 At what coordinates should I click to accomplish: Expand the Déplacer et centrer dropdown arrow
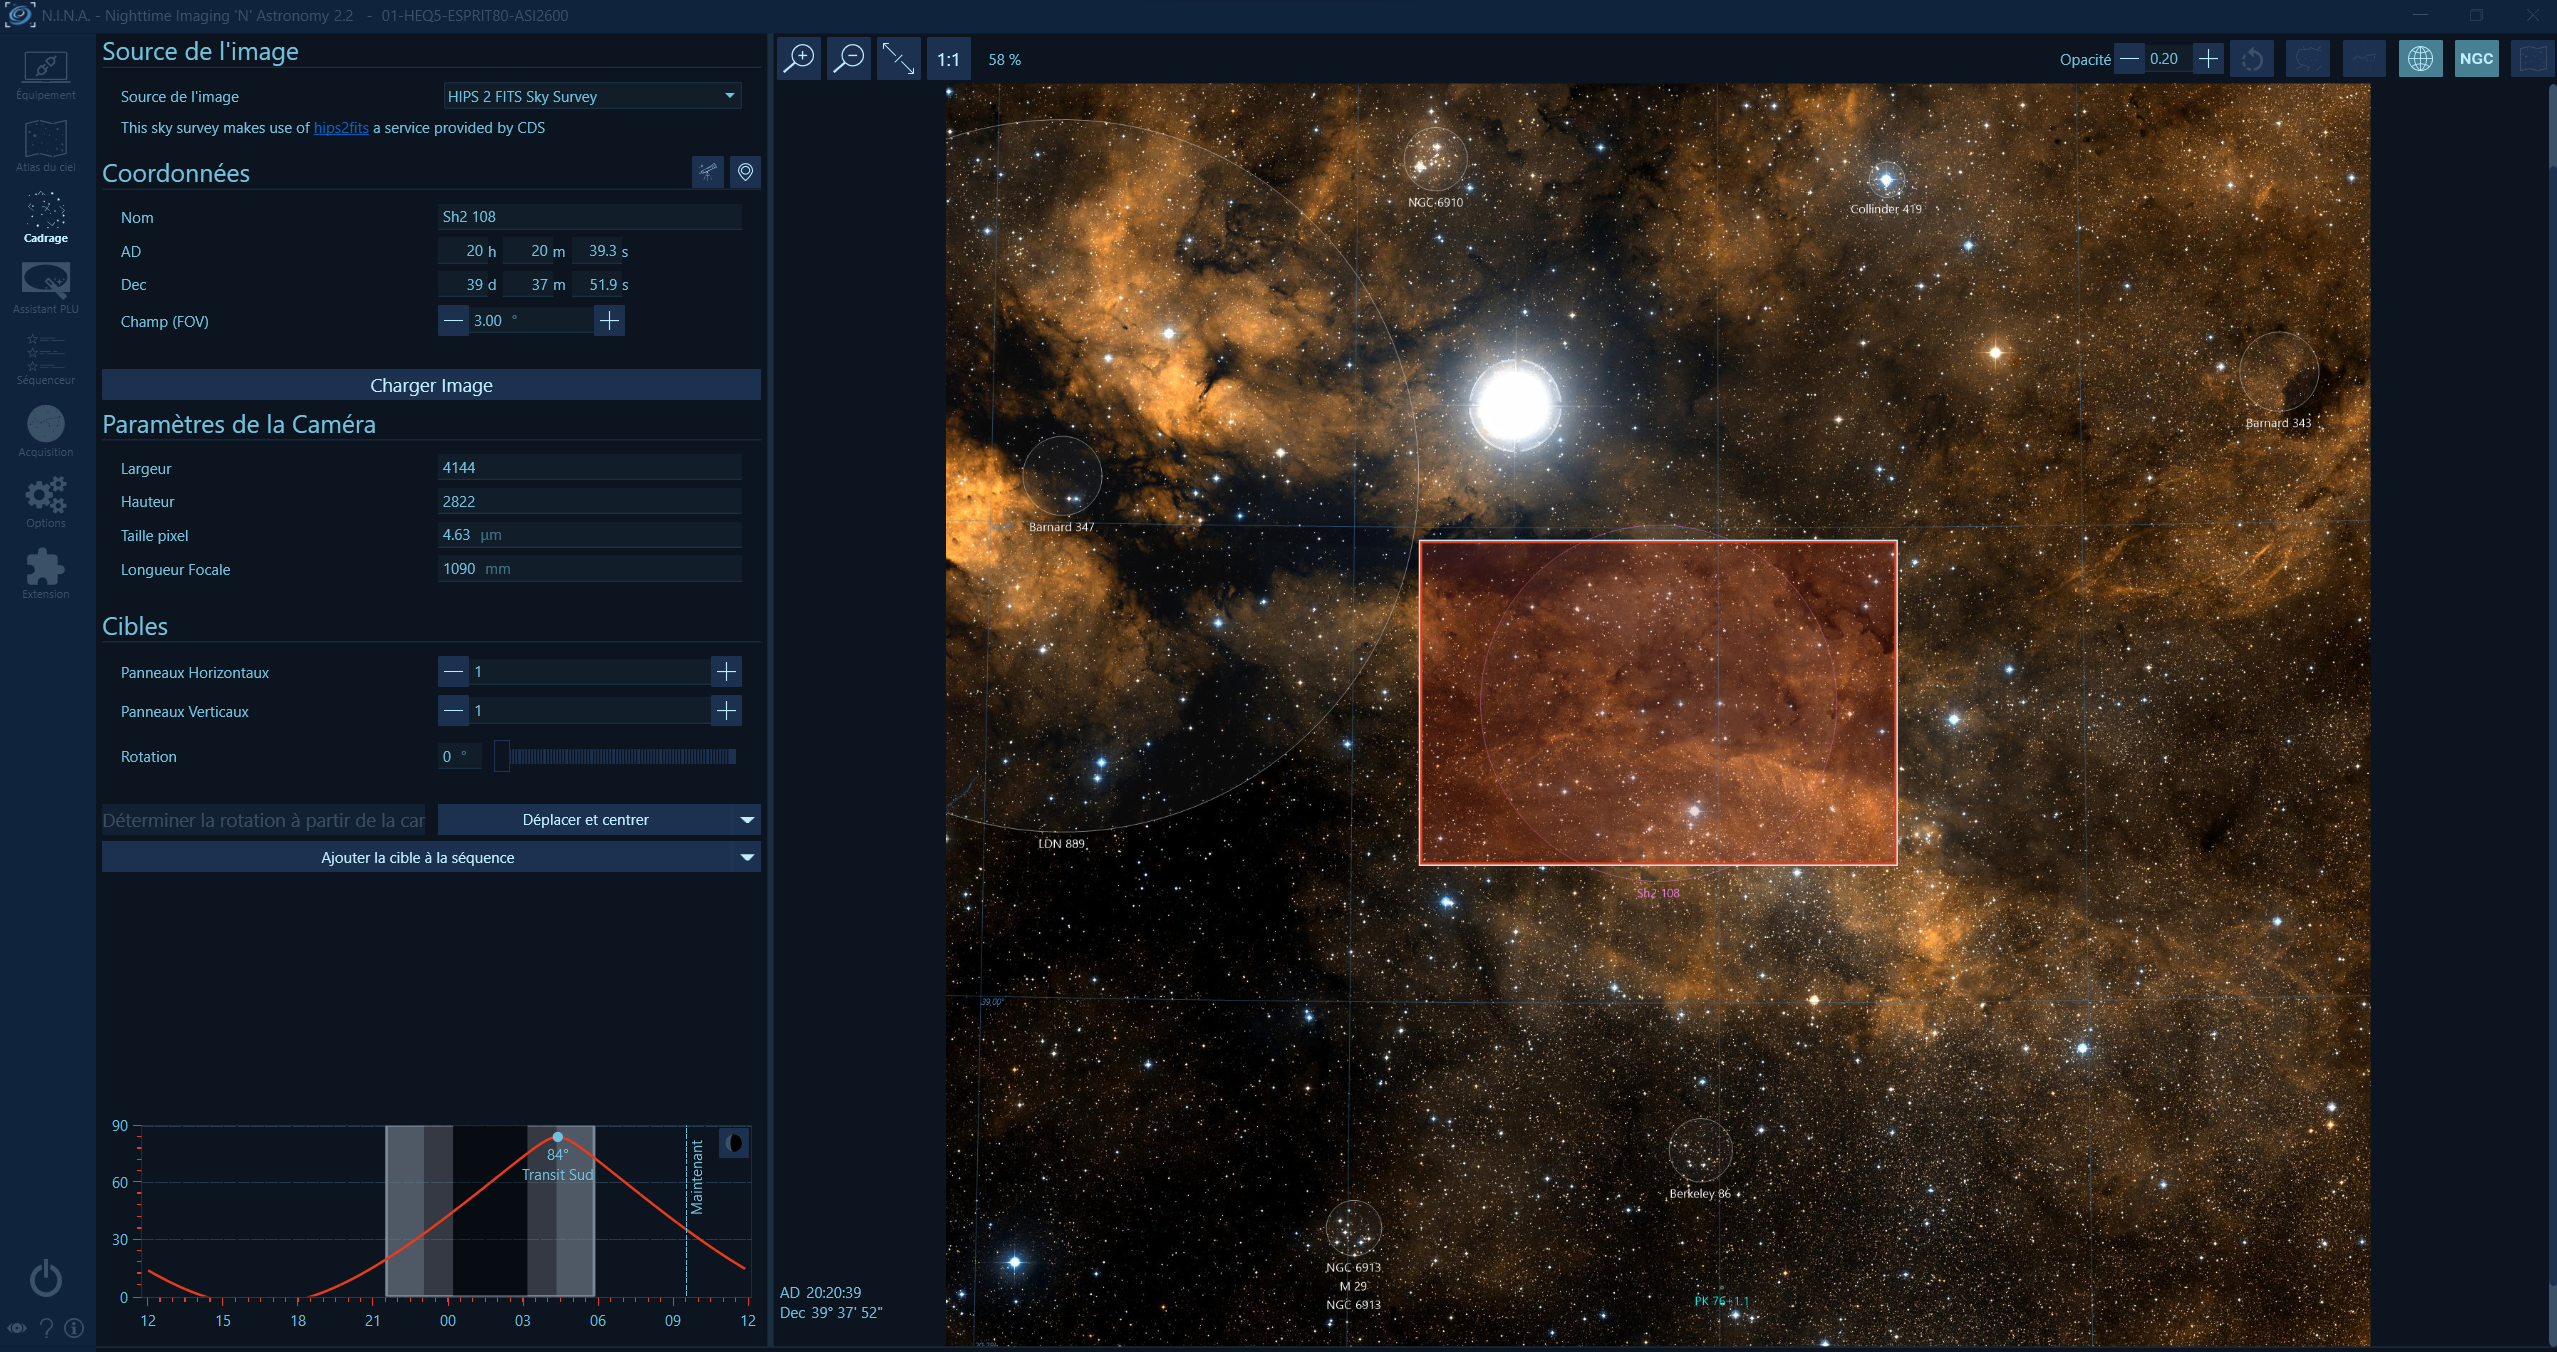click(747, 820)
